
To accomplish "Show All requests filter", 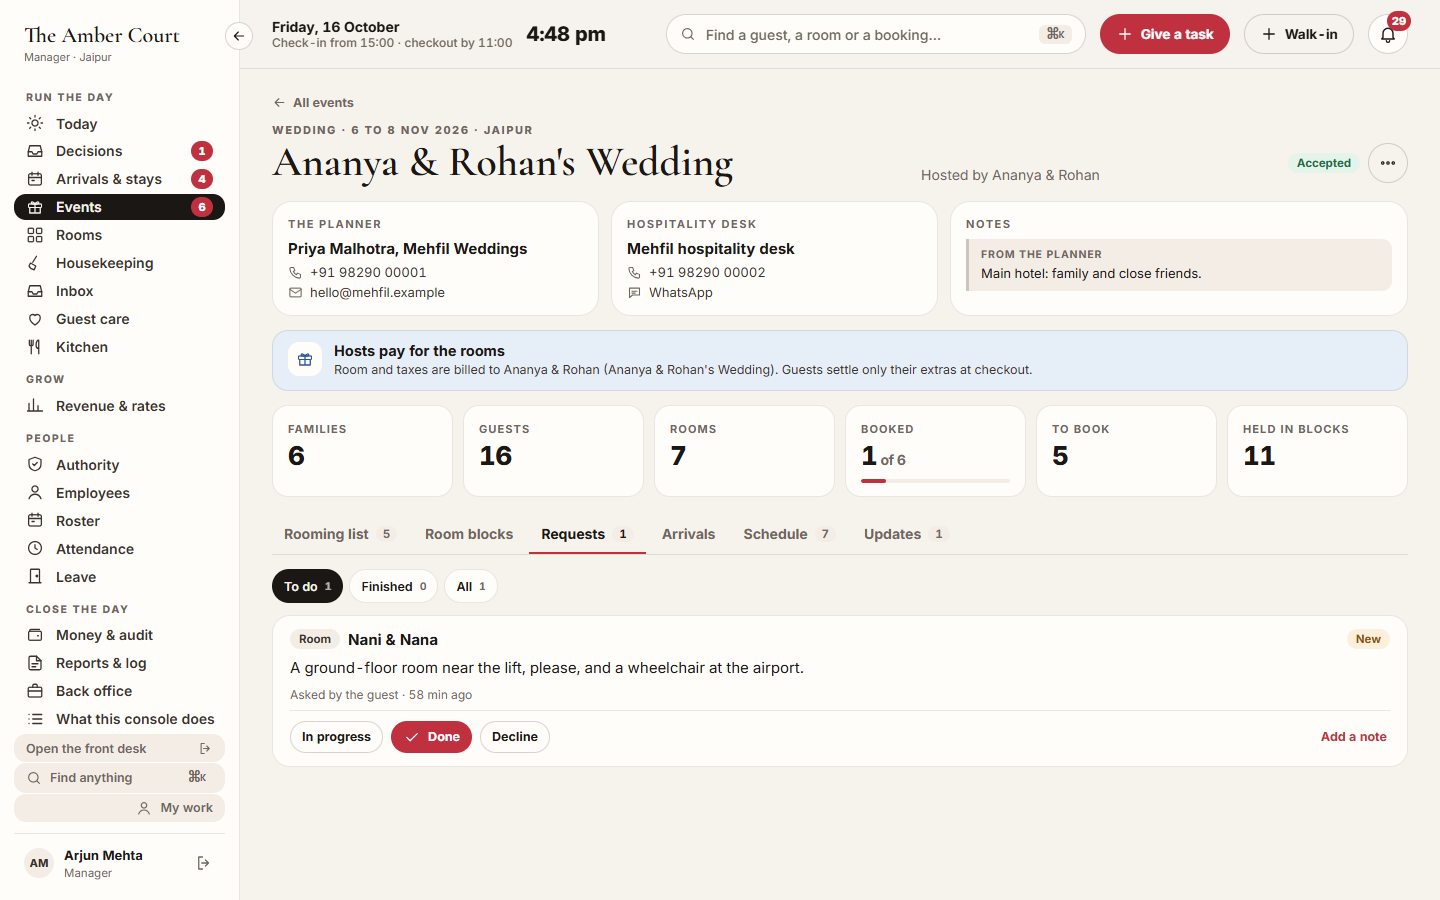I will [x=471, y=587].
